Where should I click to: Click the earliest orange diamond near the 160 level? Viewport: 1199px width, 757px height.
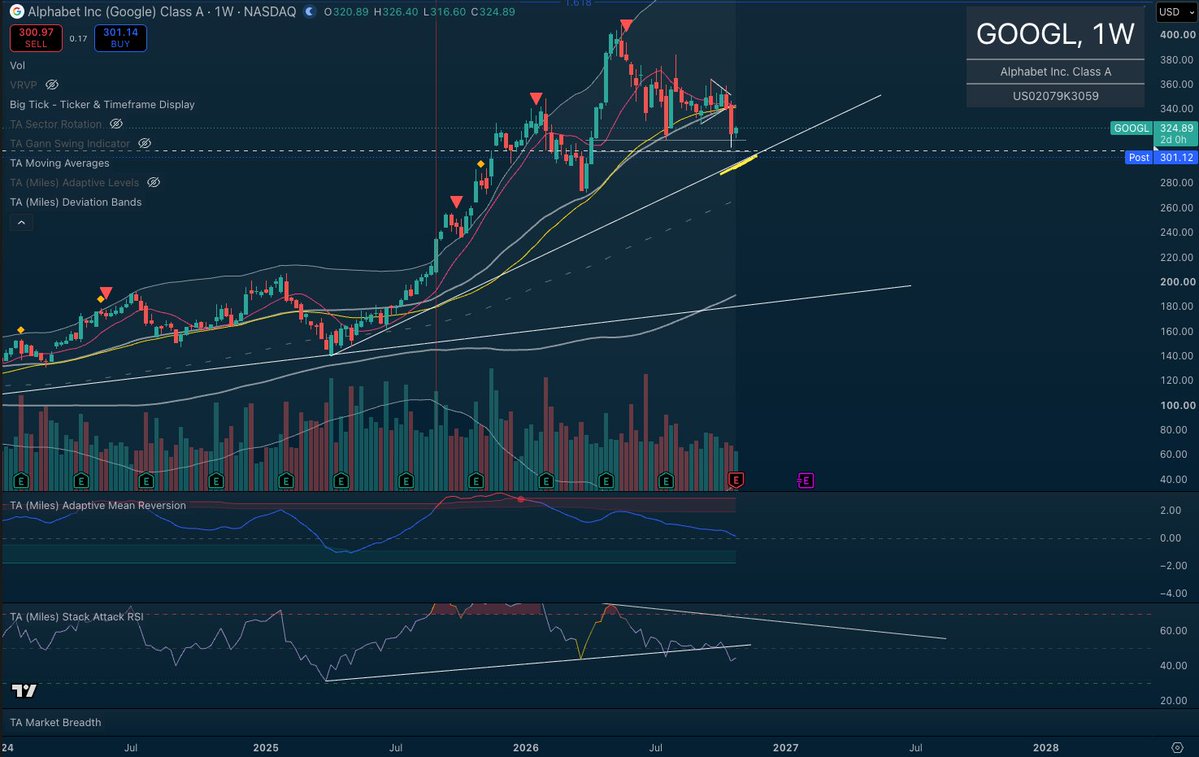[21, 330]
